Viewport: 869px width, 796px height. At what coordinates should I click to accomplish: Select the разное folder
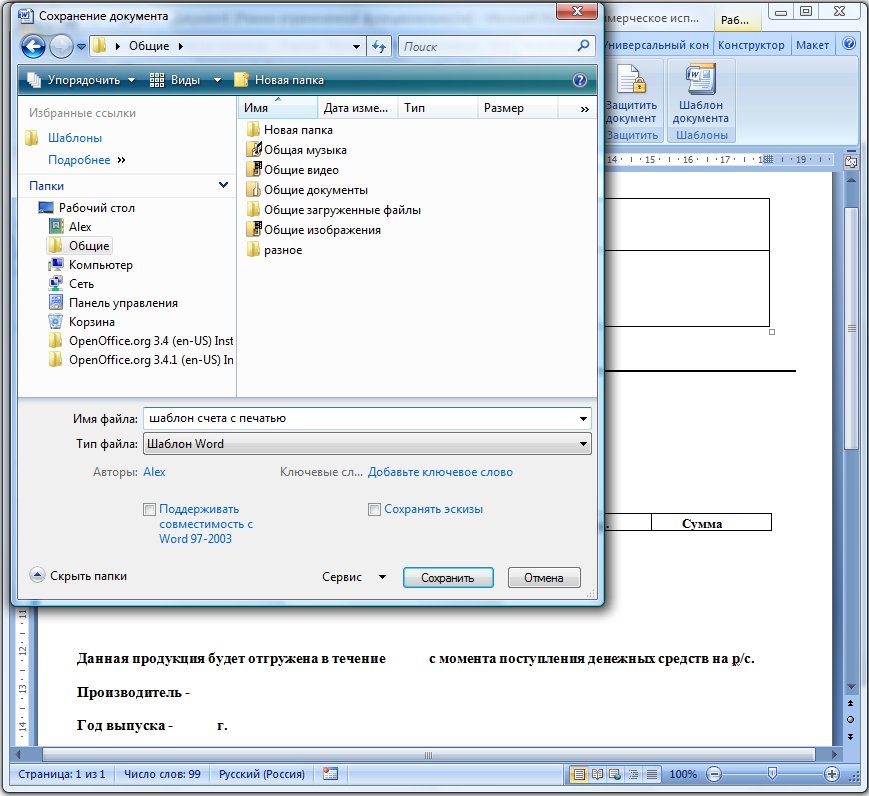coord(274,250)
